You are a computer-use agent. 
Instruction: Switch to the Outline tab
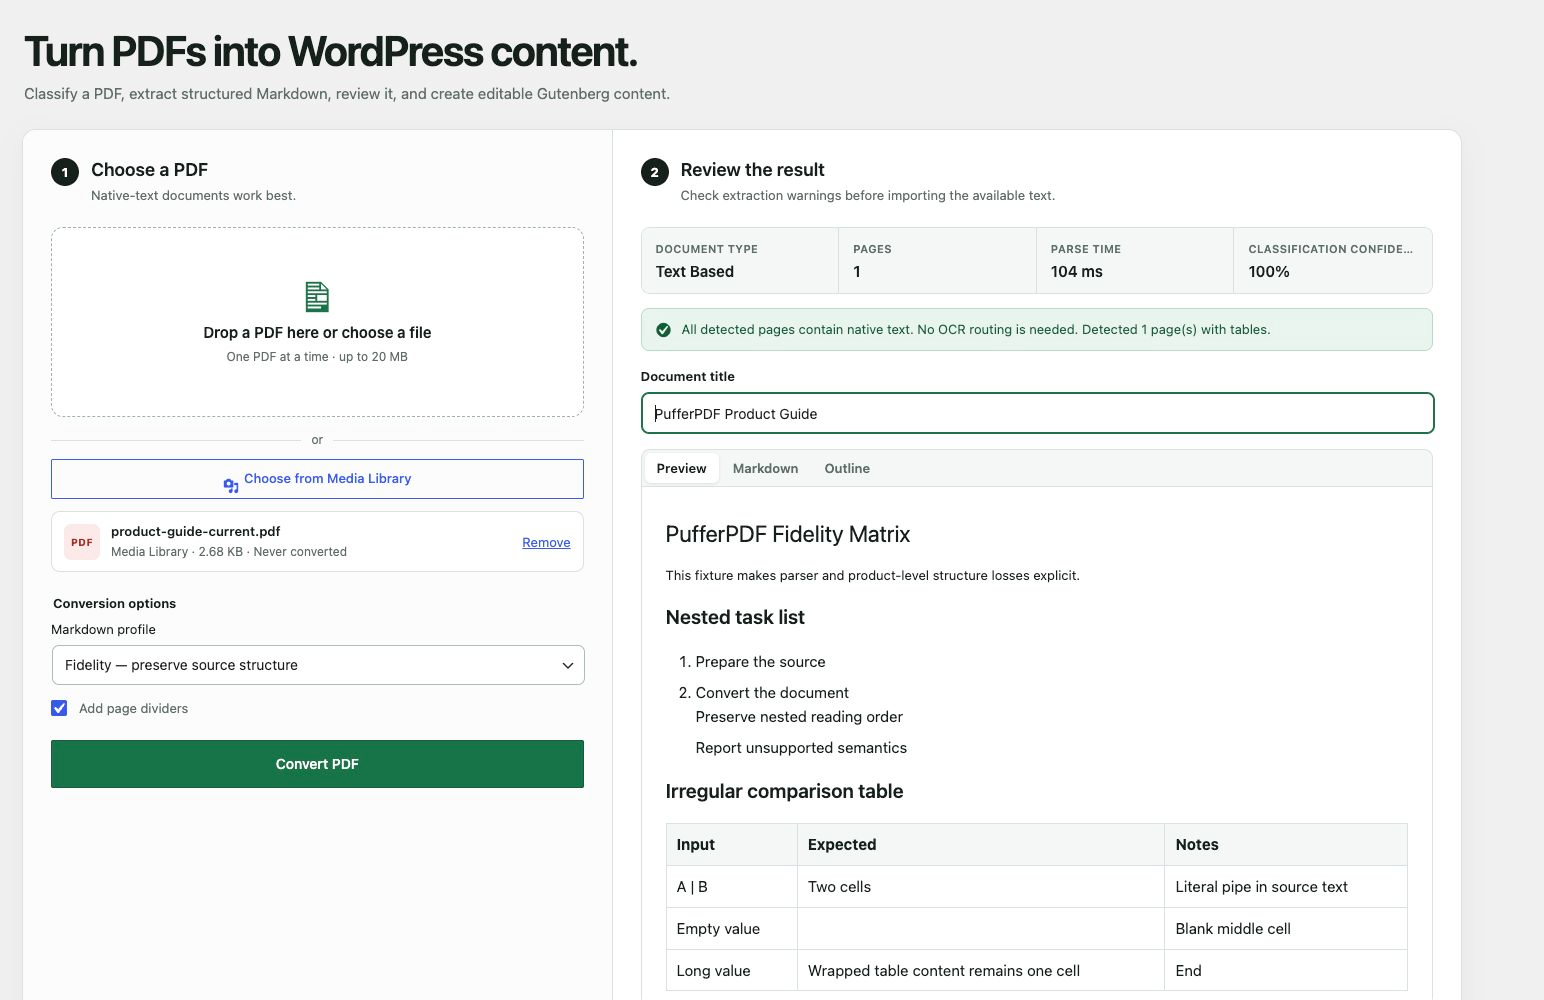point(847,468)
